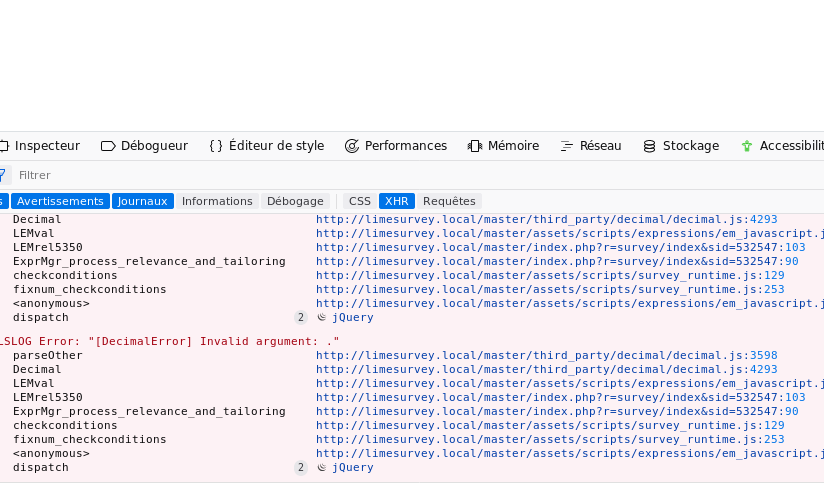Enable the Informations filter

tap(217, 201)
